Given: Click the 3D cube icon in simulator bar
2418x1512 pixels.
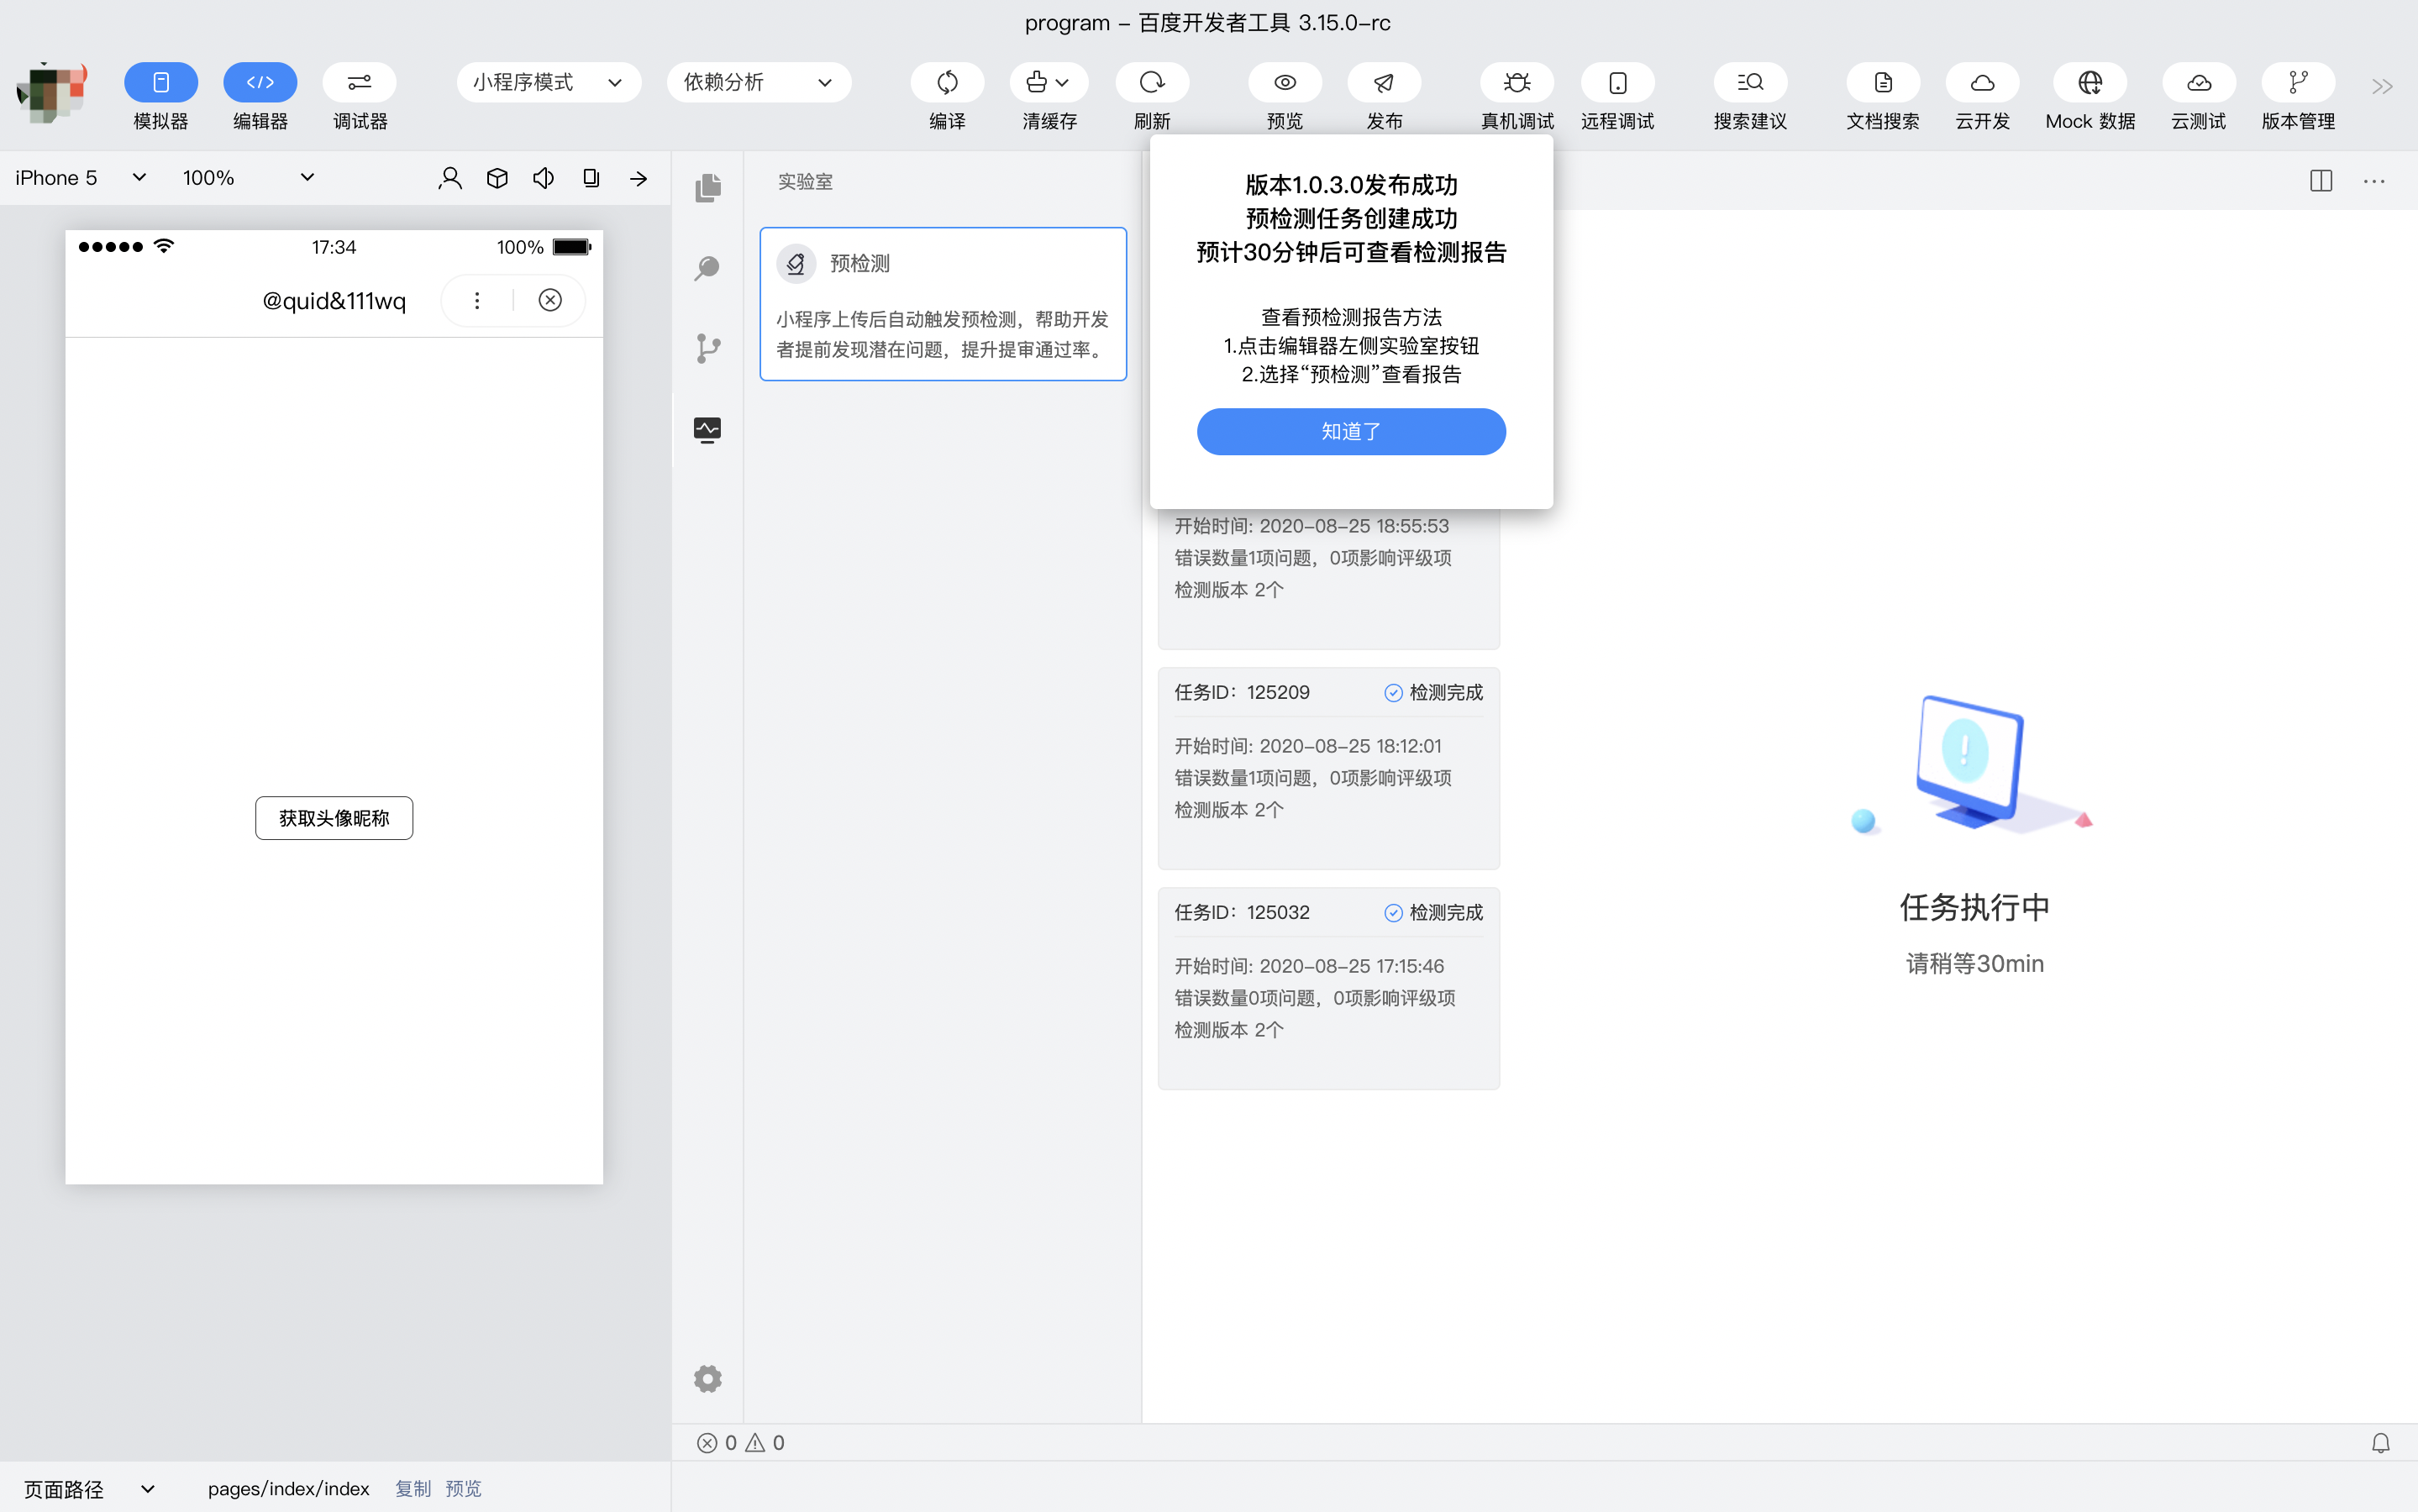Looking at the screenshot, I should 497,178.
